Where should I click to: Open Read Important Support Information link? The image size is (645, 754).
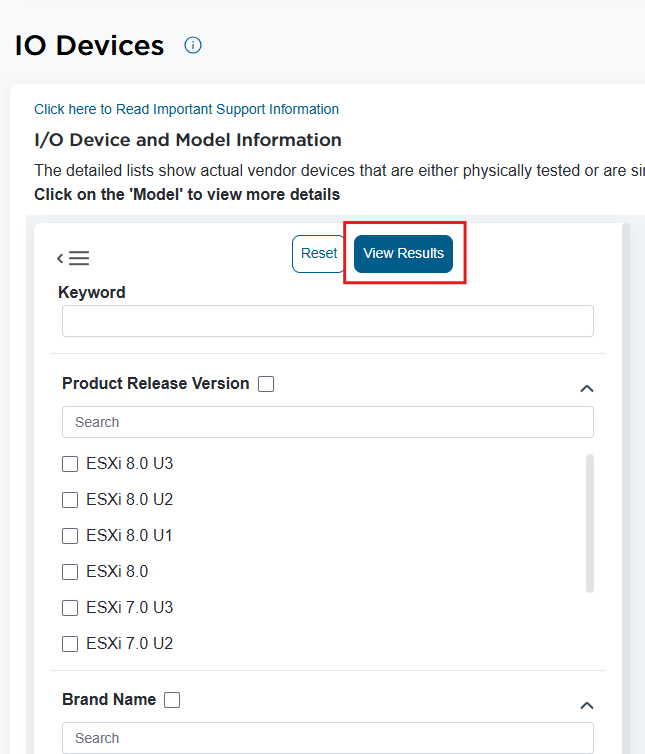(186, 109)
